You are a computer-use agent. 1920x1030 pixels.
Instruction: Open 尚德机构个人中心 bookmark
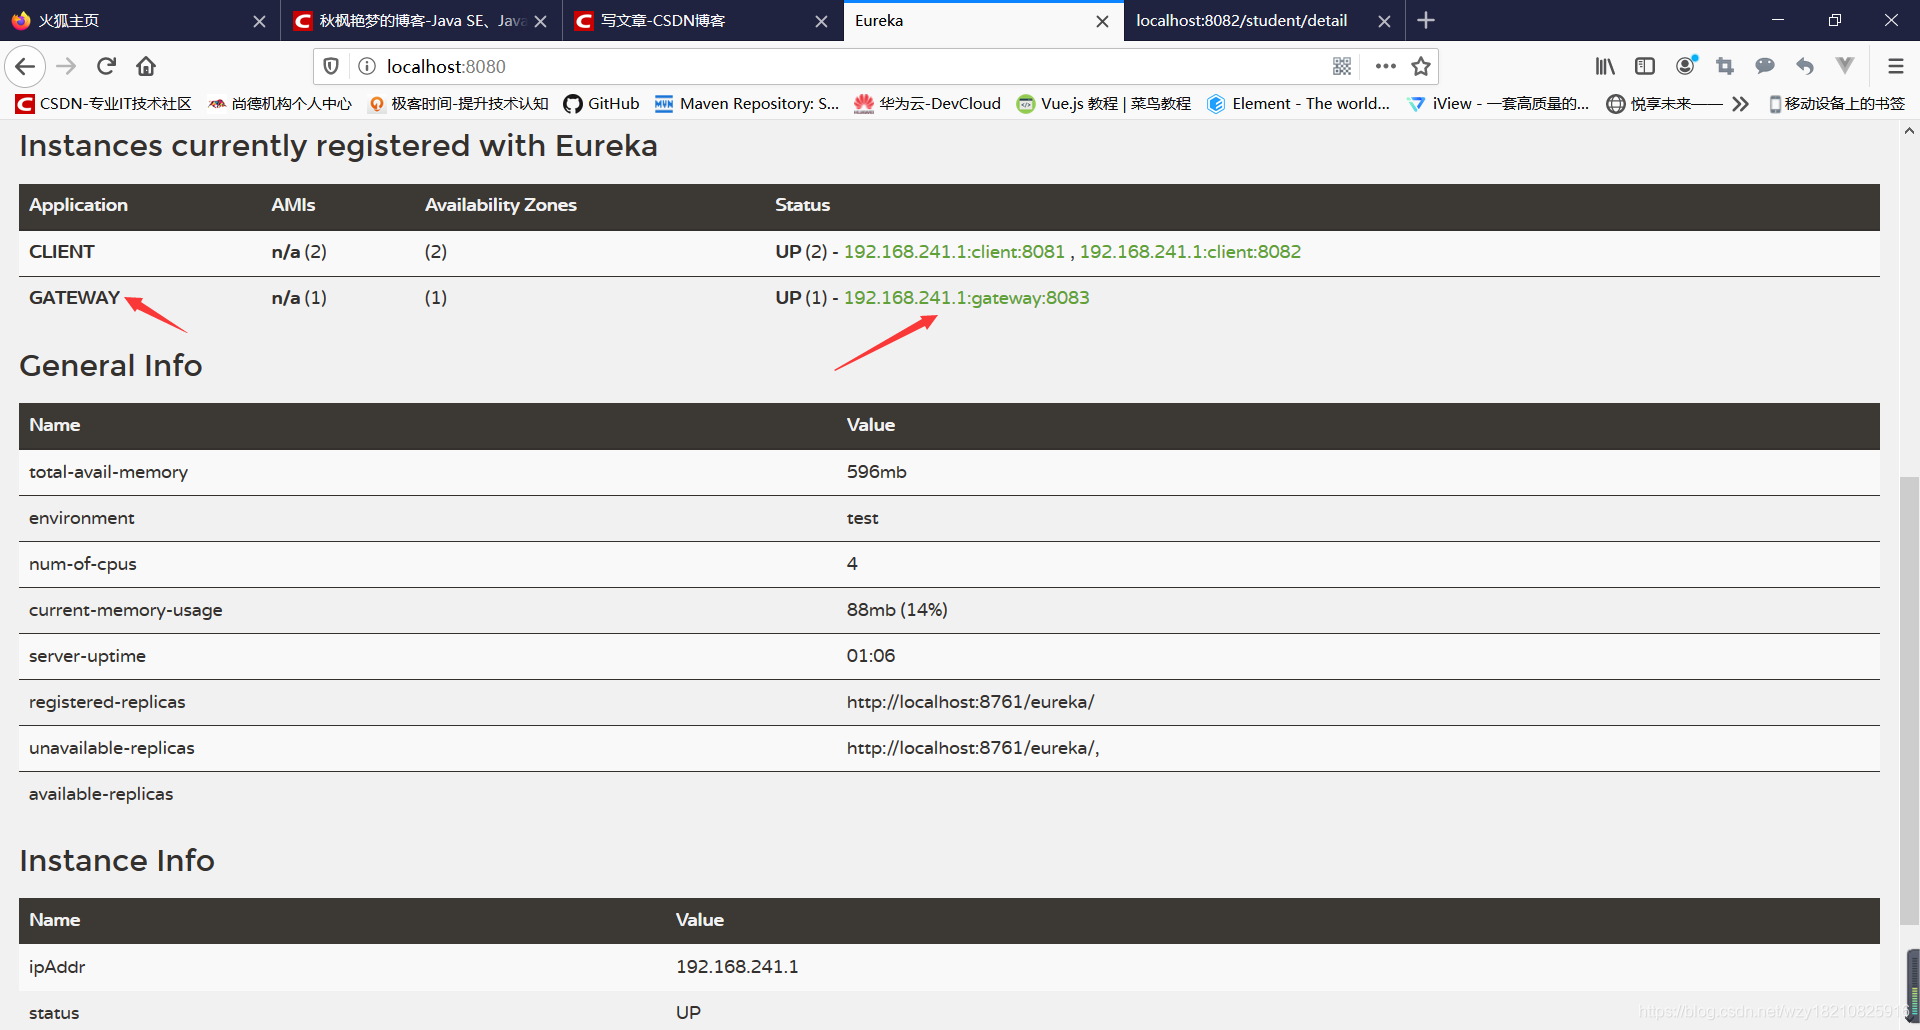point(280,104)
